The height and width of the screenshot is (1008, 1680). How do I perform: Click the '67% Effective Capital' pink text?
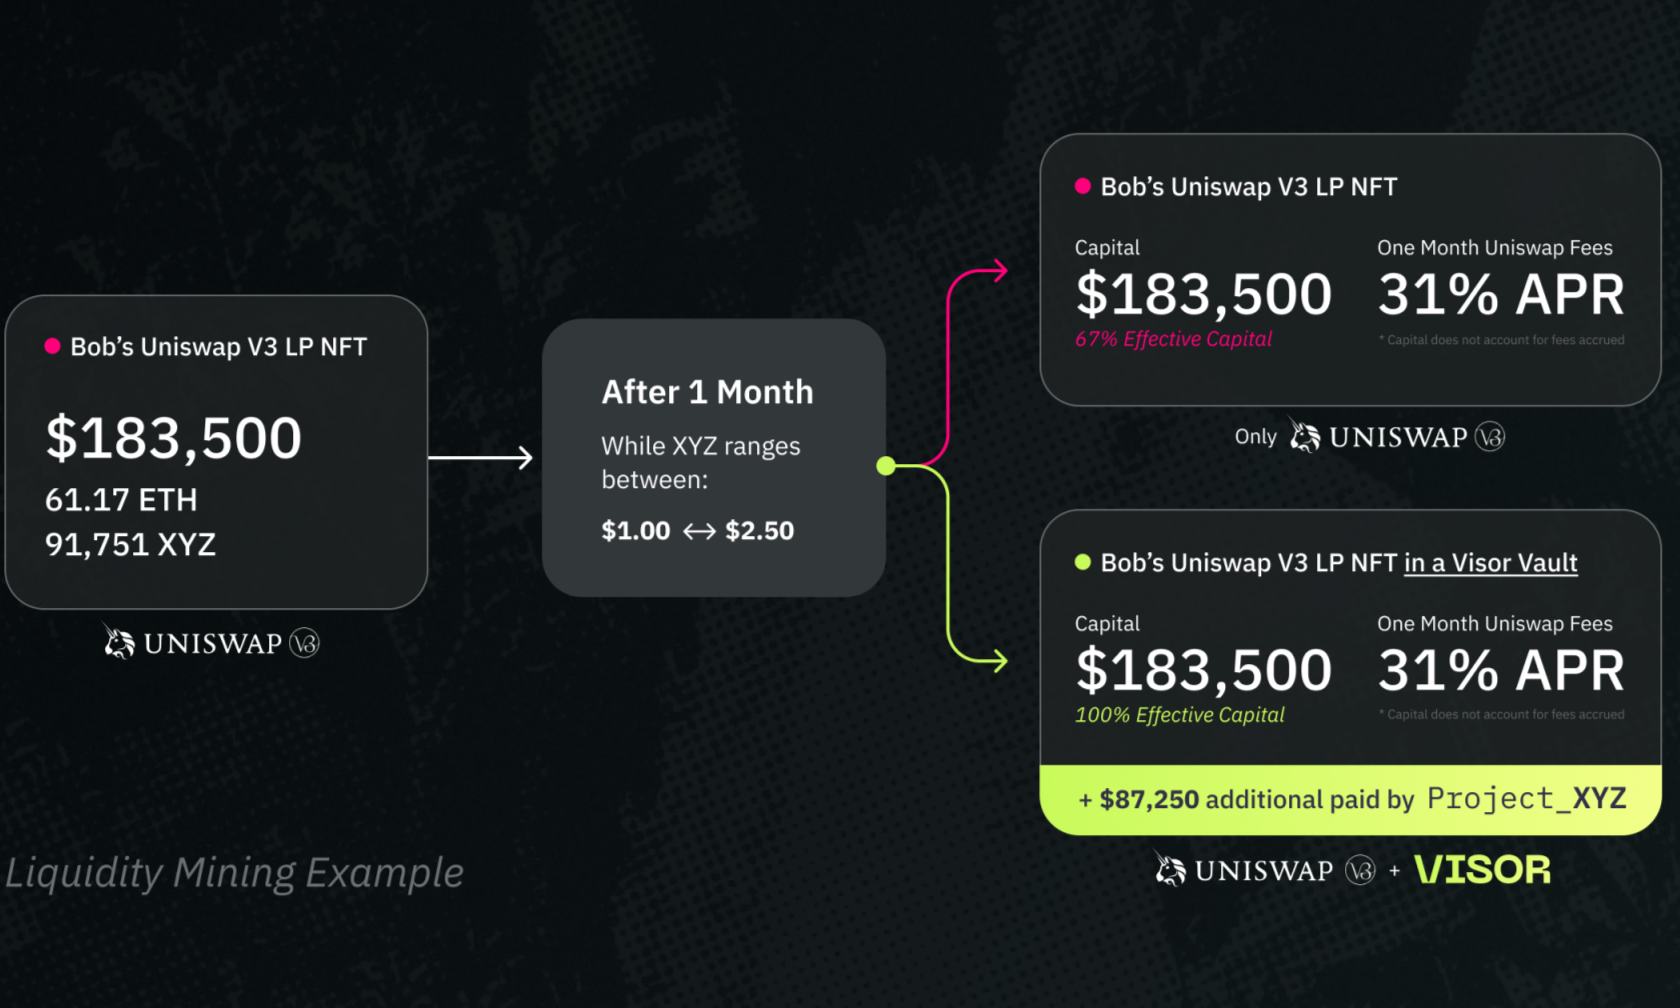point(1174,339)
